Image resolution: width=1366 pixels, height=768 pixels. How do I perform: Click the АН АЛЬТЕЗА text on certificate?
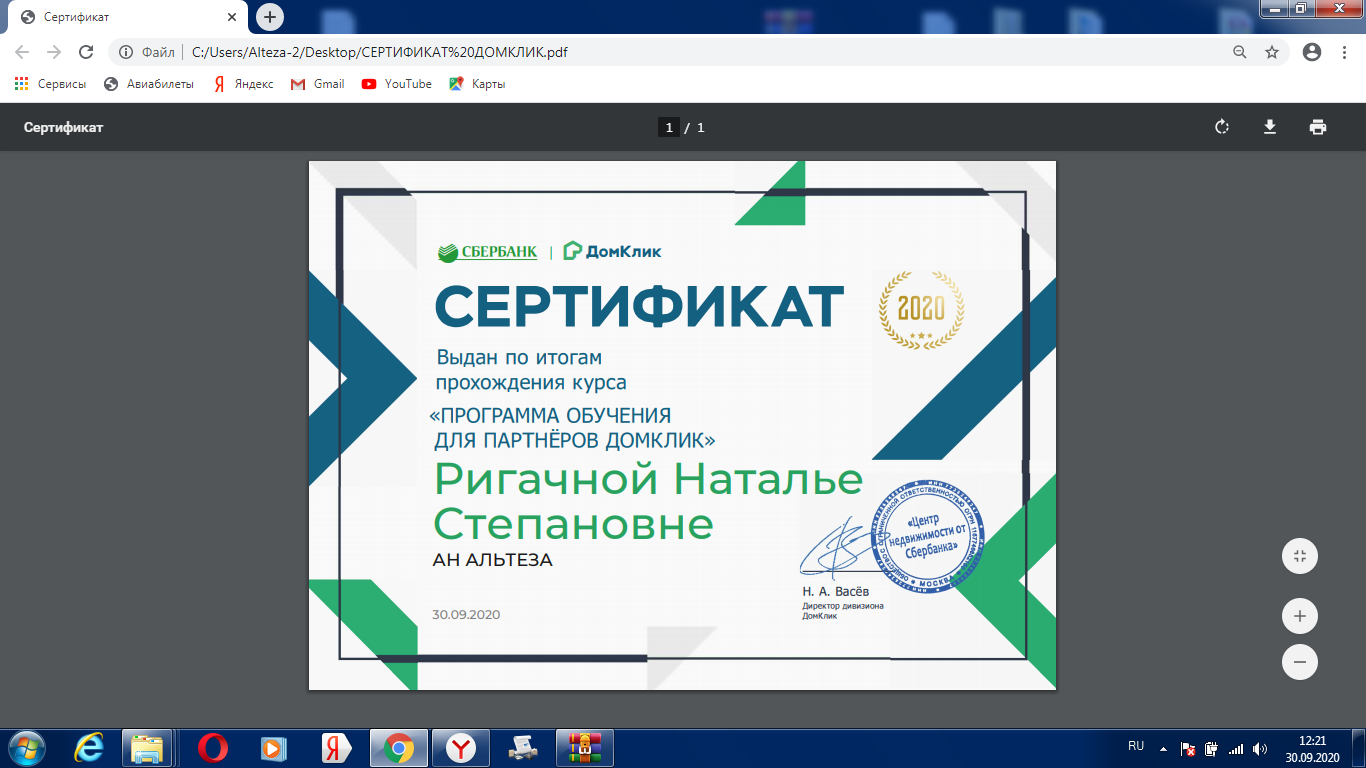[493, 560]
